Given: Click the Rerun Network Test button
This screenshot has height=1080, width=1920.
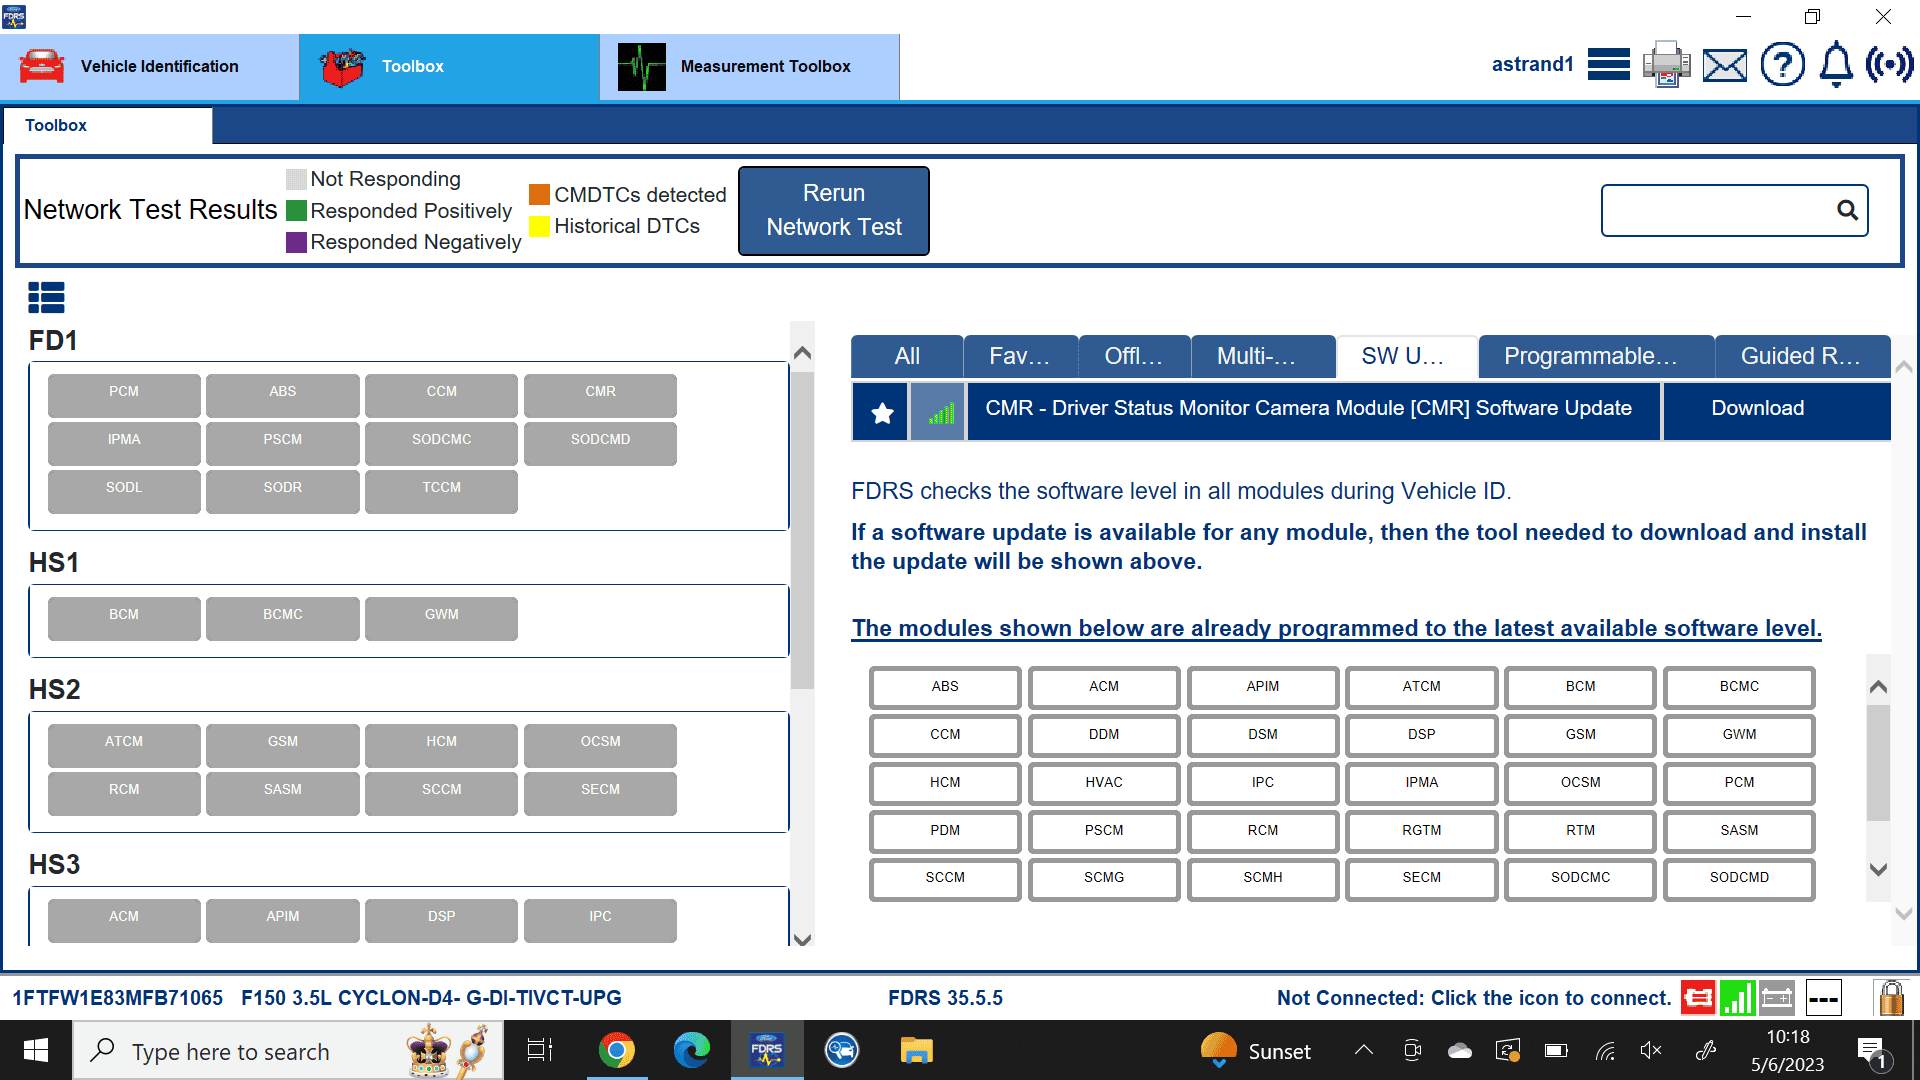Looking at the screenshot, I should 833,210.
